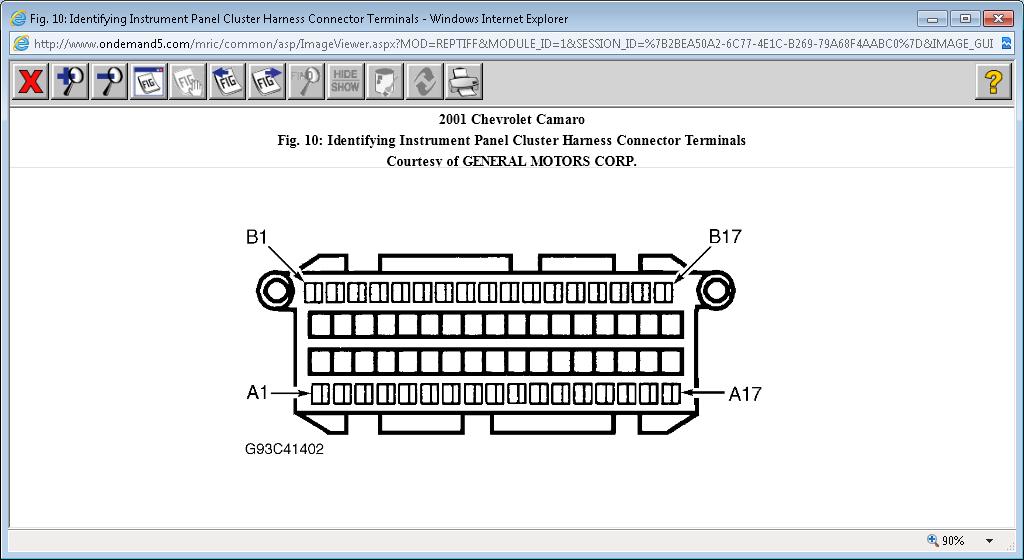1024x560 pixels.
Task: Click the Fig. 10 caption text
Action: pos(511,140)
